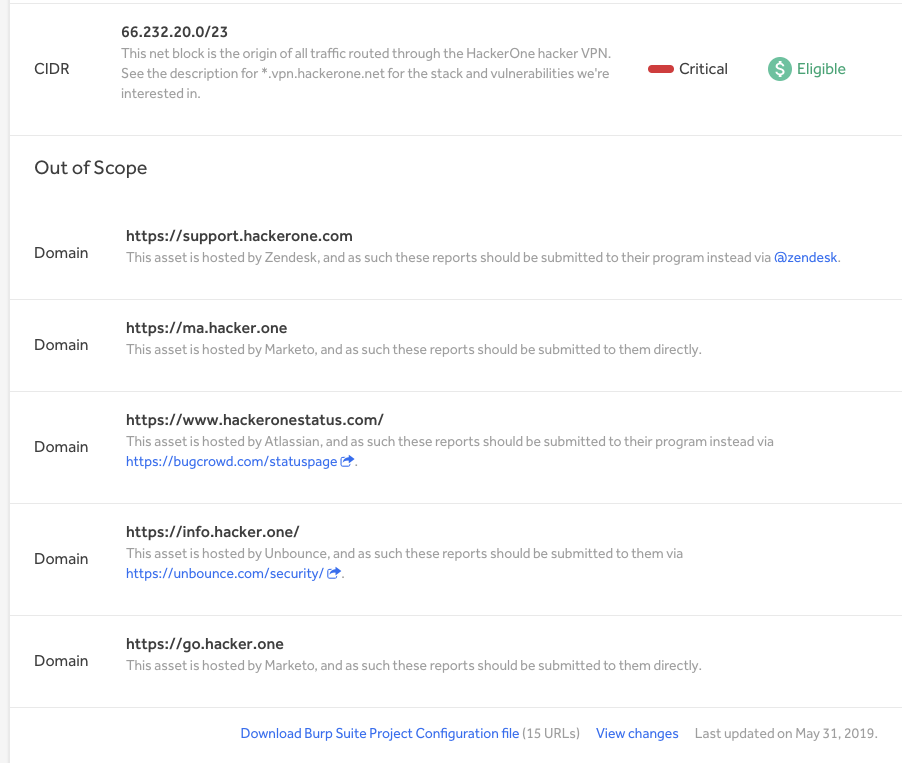Select the 66.232.20.0/23 CIDR asset
Image resolution: width=902 pixels, height=763 pixels.
(174, 32)
